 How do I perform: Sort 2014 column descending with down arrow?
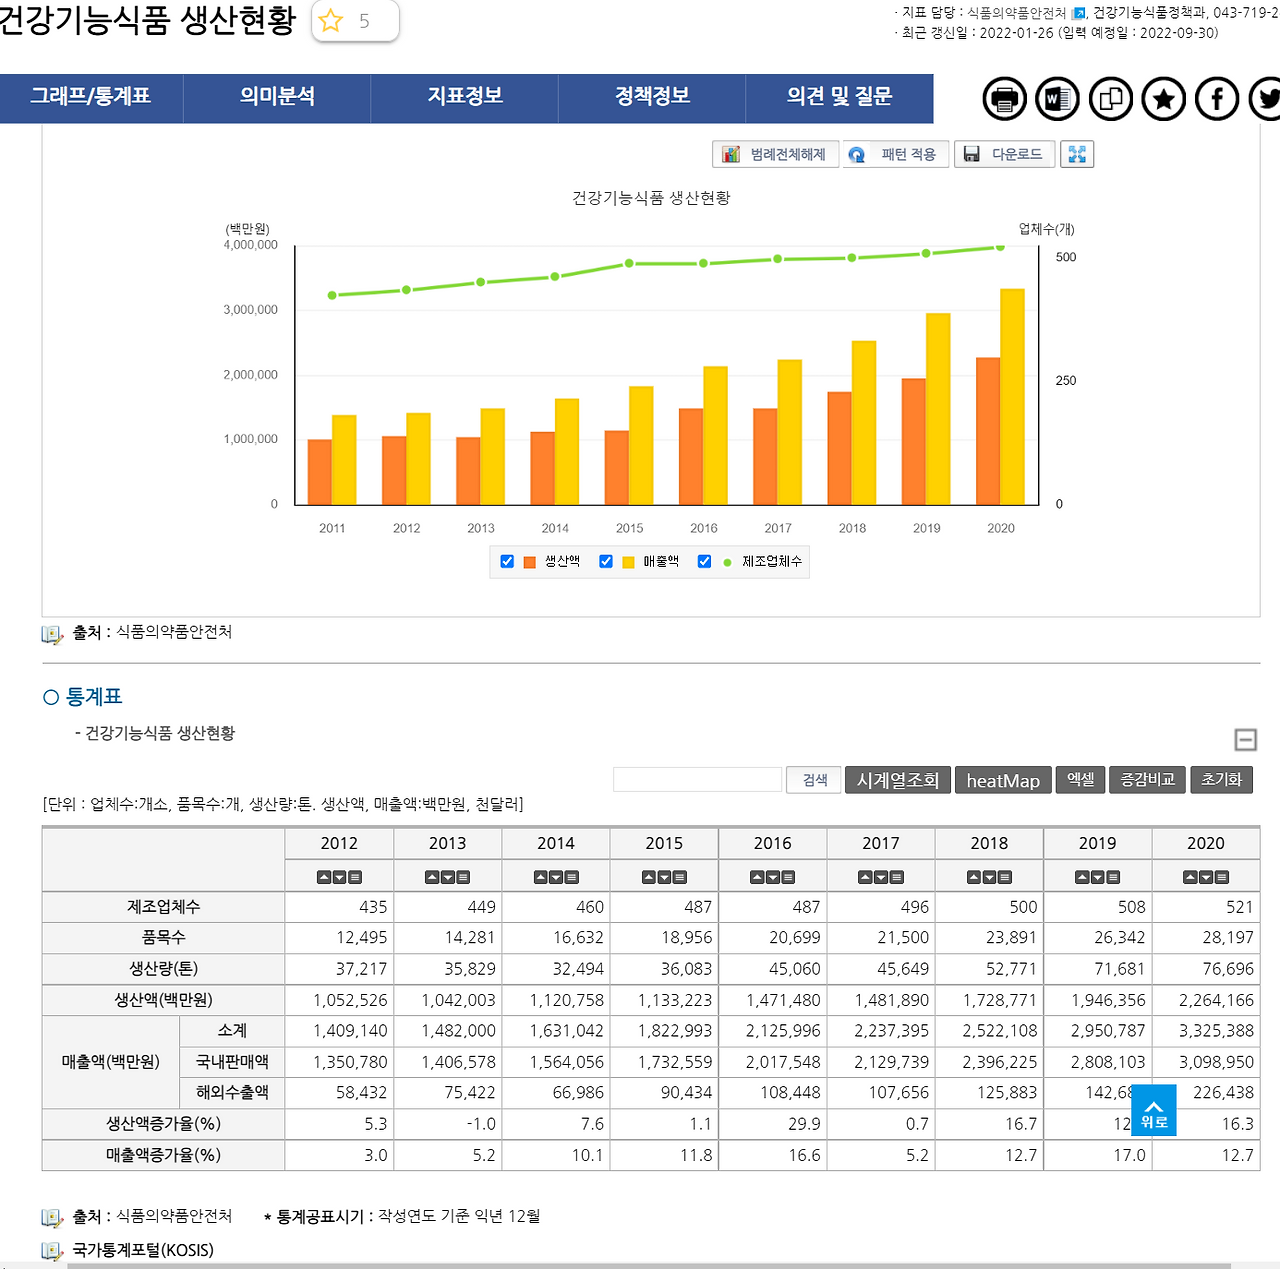556,877
